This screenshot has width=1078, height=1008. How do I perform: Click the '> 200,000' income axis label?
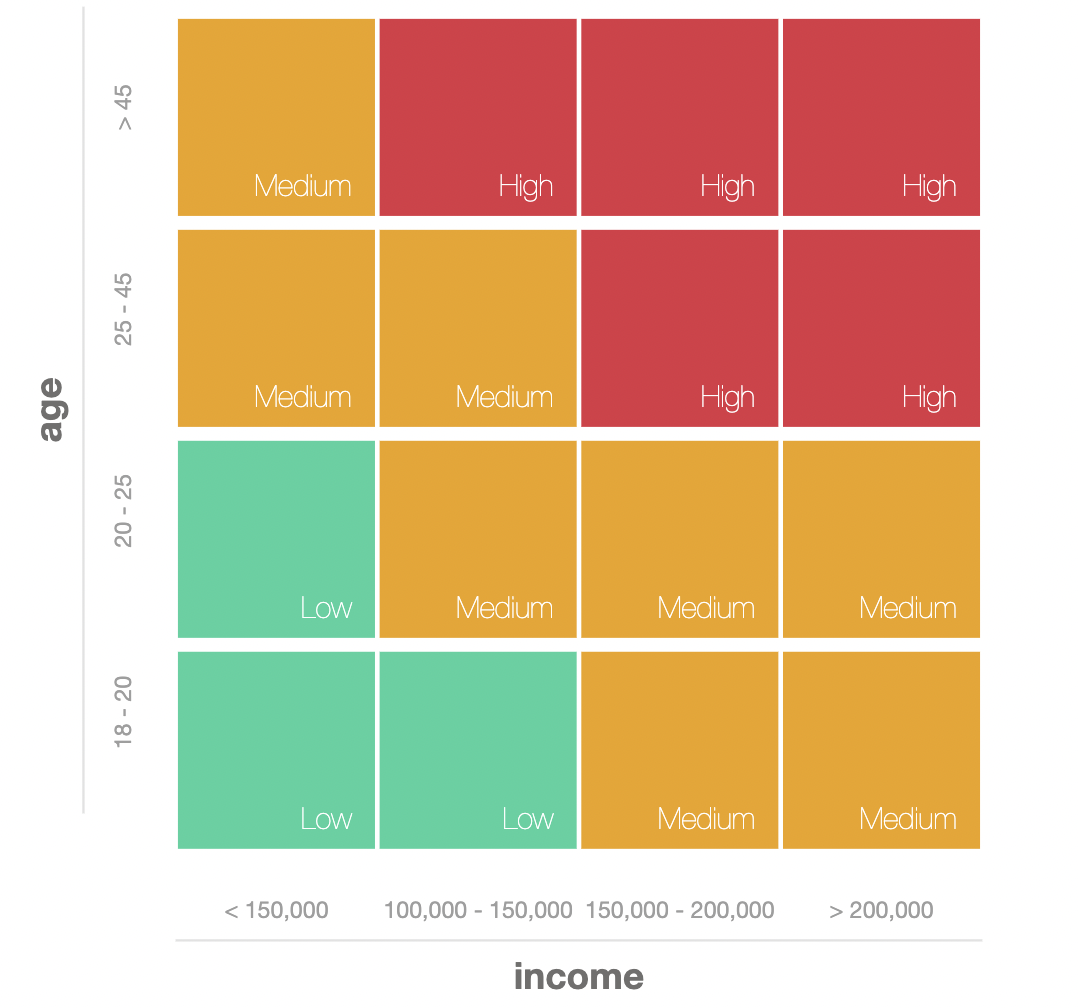tap(881, 910)
